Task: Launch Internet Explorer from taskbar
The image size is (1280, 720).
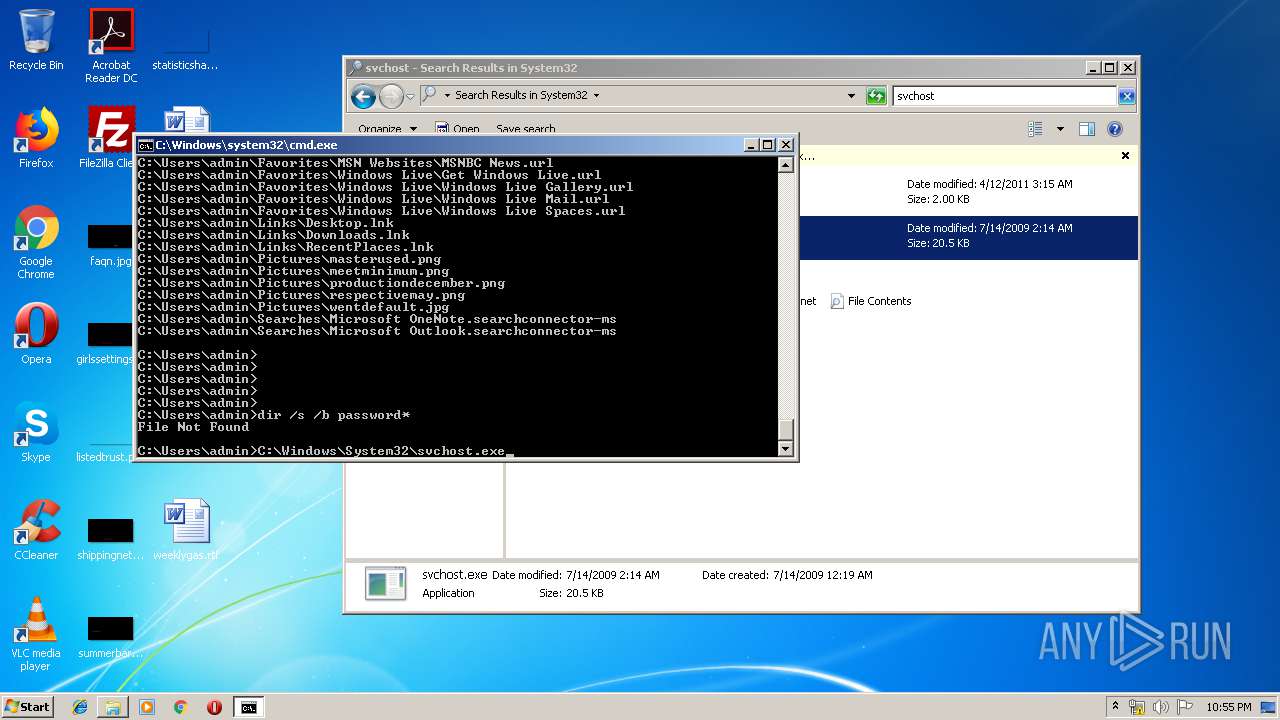Action: tap(80, 707)
